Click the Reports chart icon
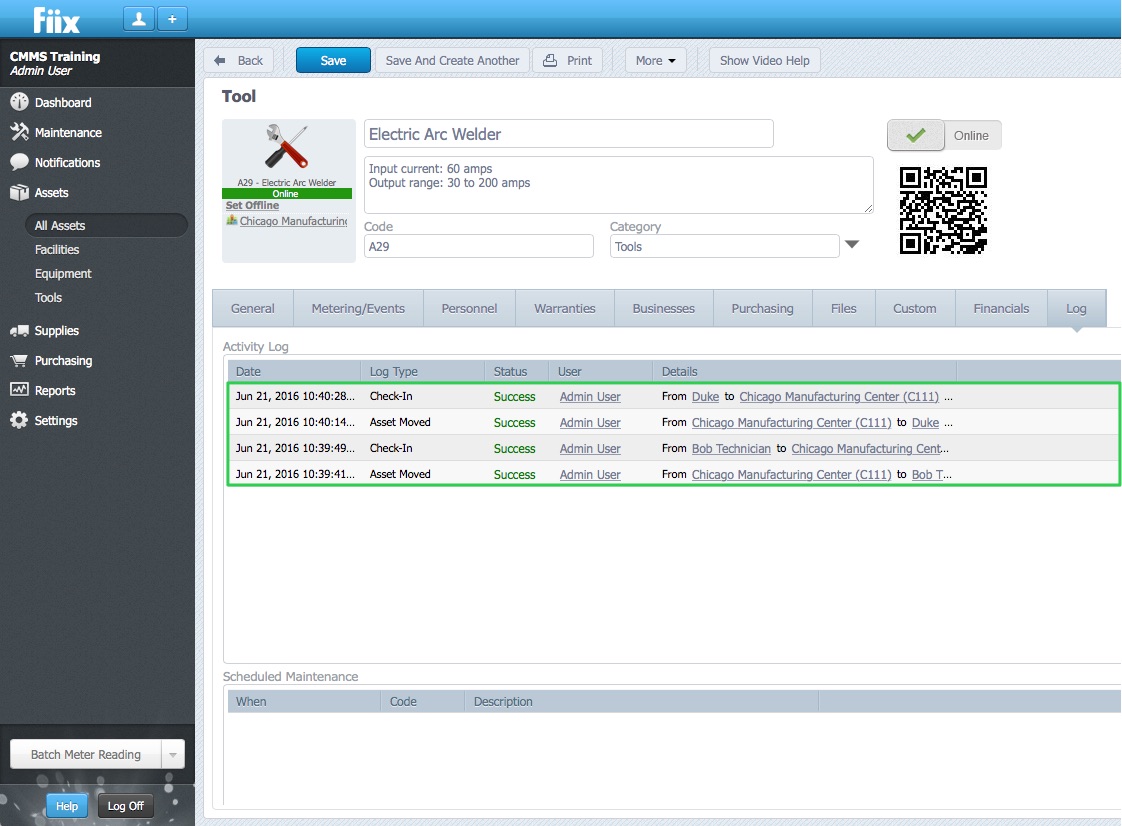1122x826 pixels. click(19, 390)
